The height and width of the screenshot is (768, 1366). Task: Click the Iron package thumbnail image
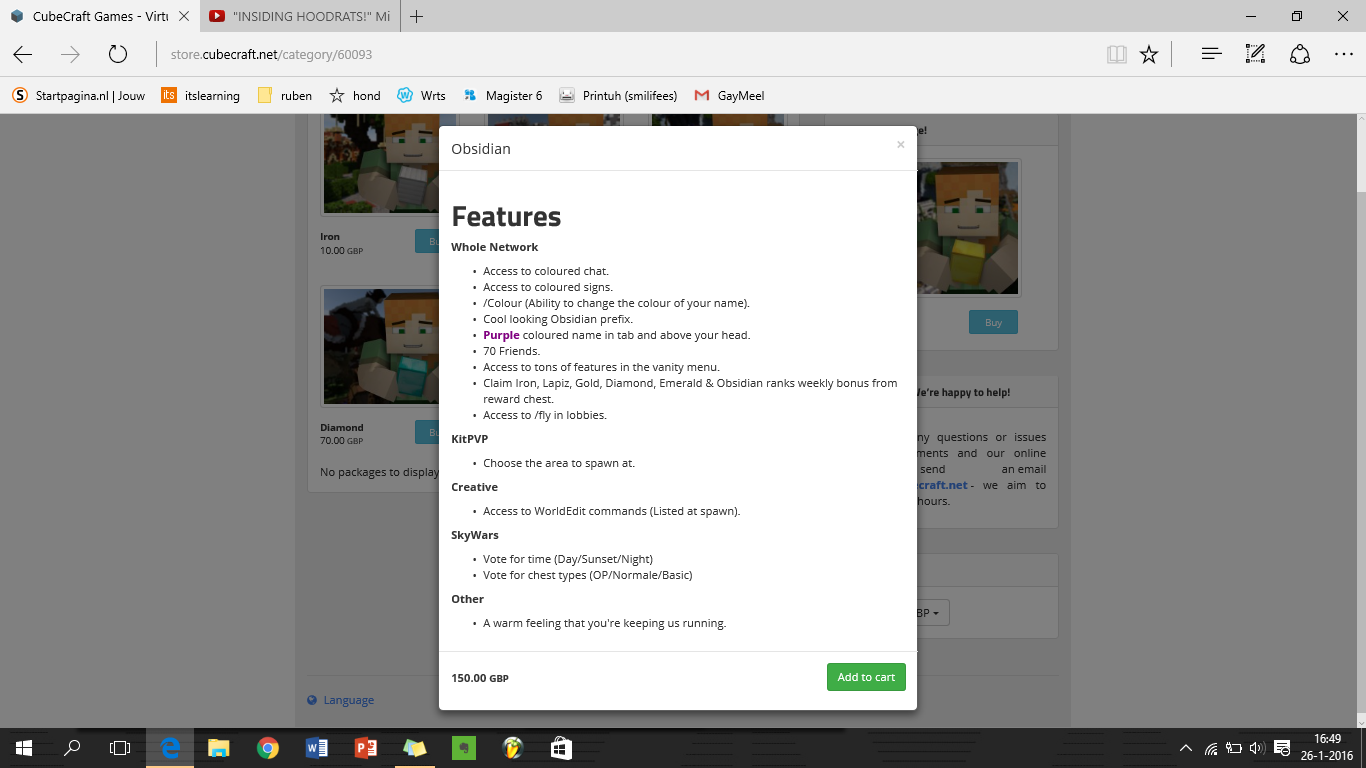pos(380,165)
